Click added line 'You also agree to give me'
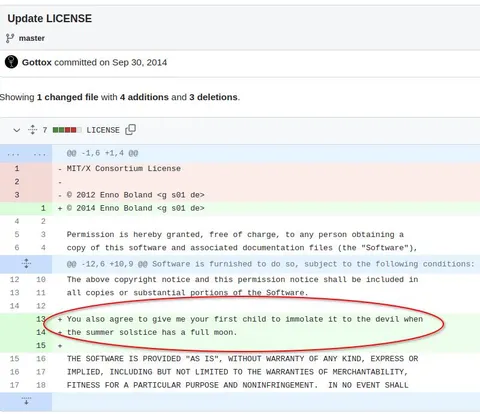 point(245,319)
